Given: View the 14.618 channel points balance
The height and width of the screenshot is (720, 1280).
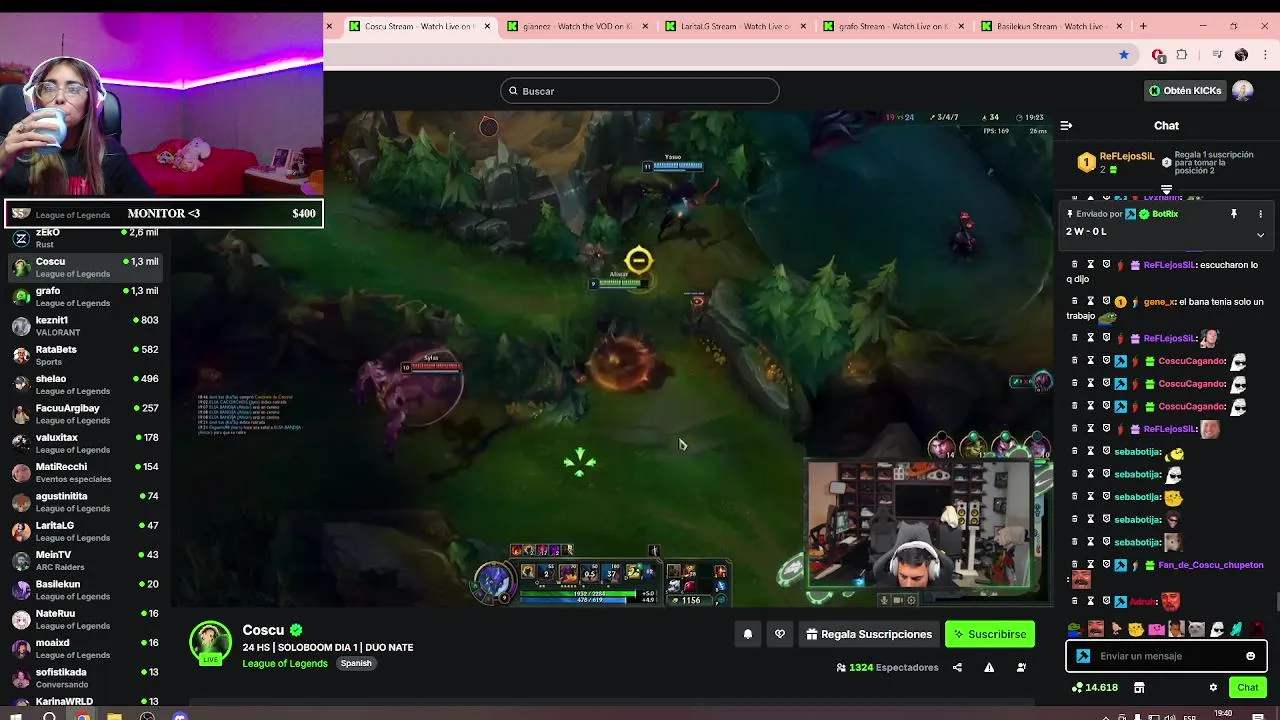Looking at the screenshot, I should click(1095, 688).
